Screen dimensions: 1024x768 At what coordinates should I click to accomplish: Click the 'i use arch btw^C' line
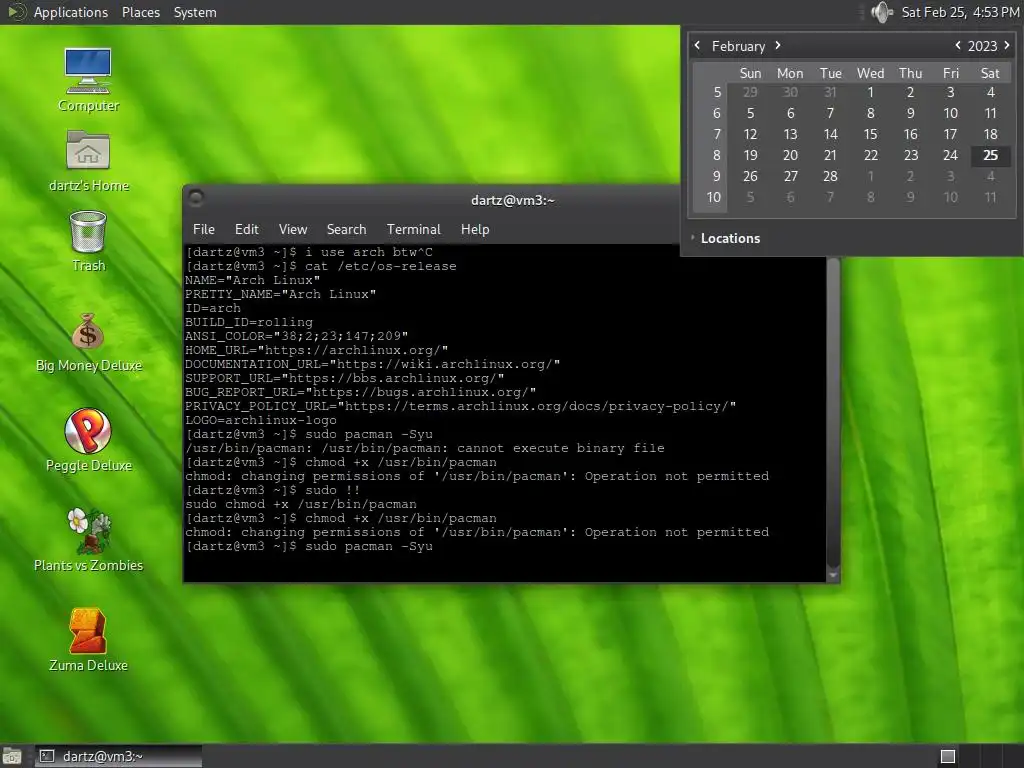(309, 252)
